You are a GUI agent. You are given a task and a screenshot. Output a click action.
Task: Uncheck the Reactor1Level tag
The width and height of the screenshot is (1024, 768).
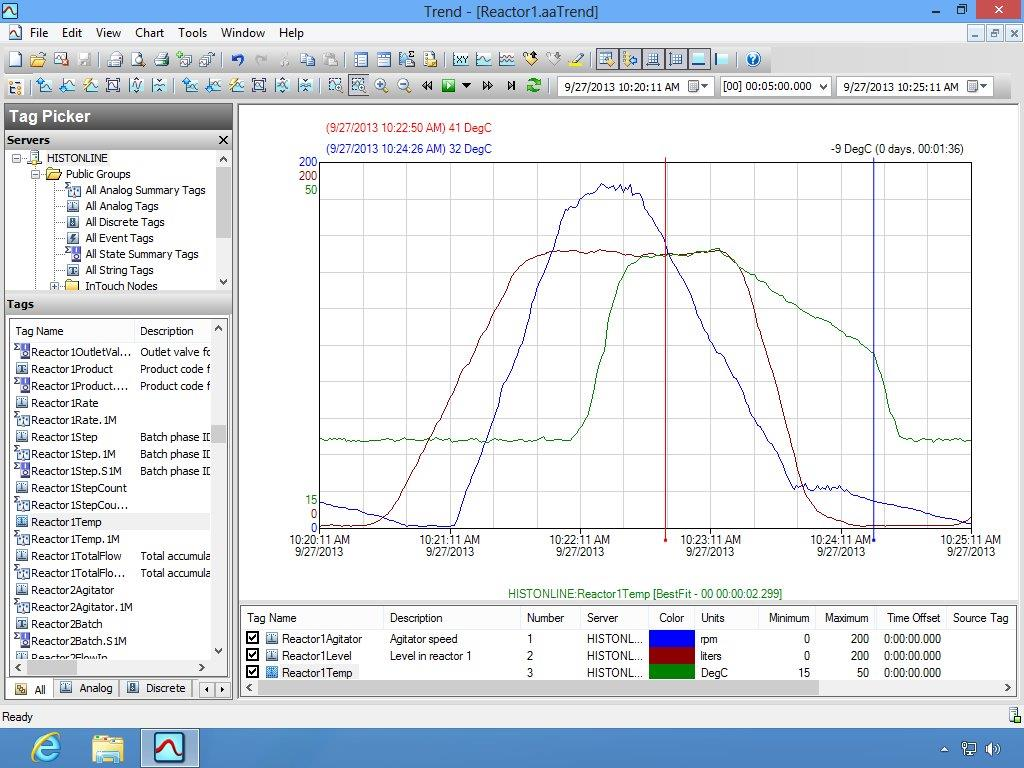253,656
